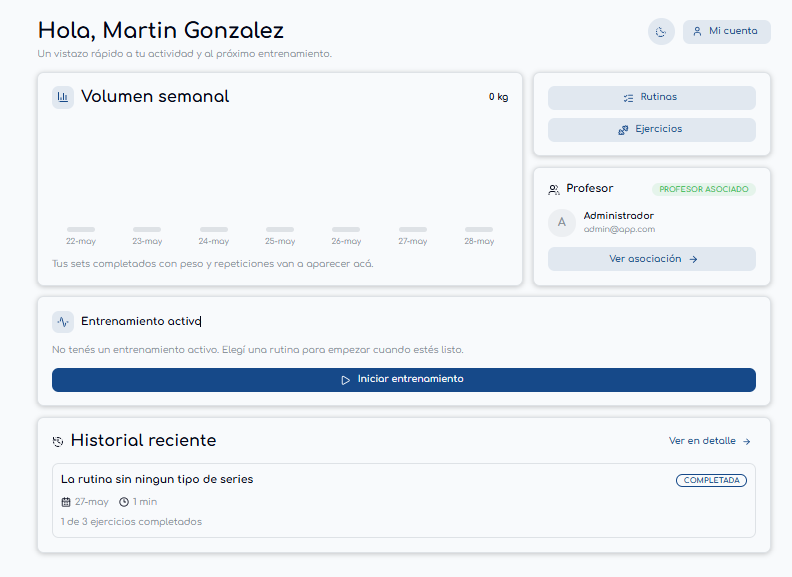Toggle dark mode with the moon icon

coord(661,32)
